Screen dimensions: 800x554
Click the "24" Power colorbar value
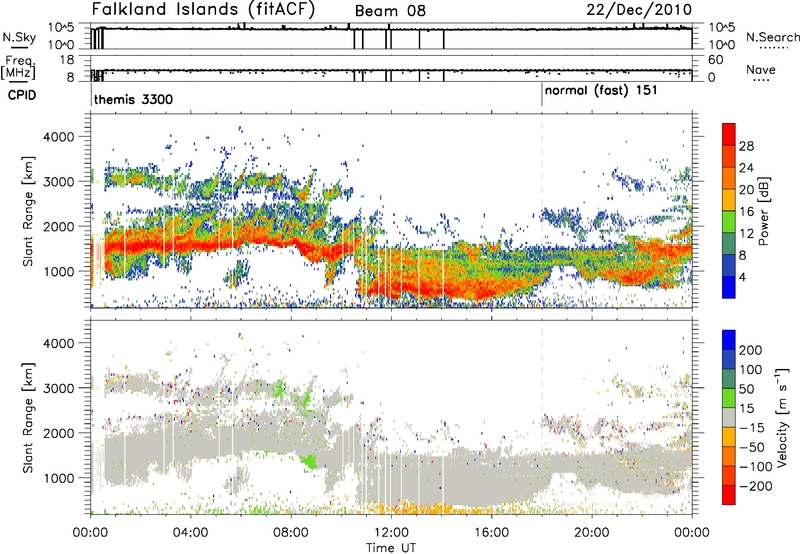coord(746,168)
